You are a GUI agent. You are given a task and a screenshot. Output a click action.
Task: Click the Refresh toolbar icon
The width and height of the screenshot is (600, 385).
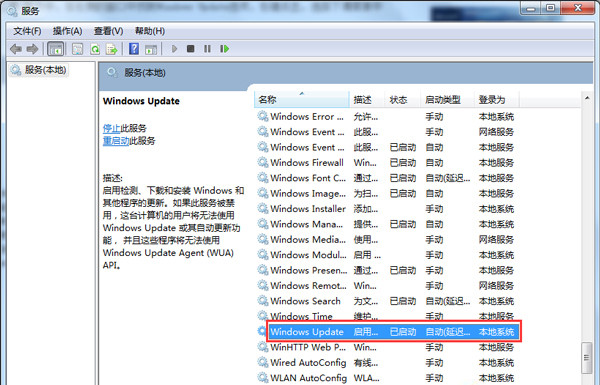click(95, 49)
